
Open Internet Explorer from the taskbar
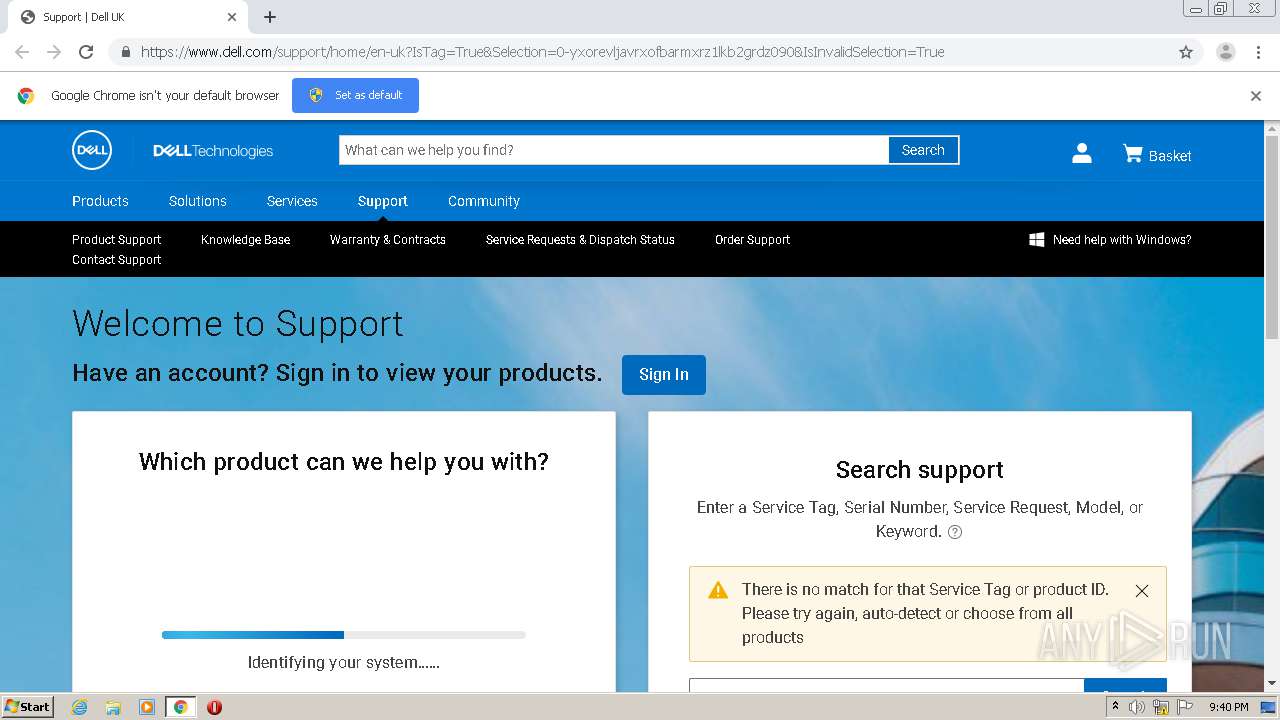[x=79, y=707]
